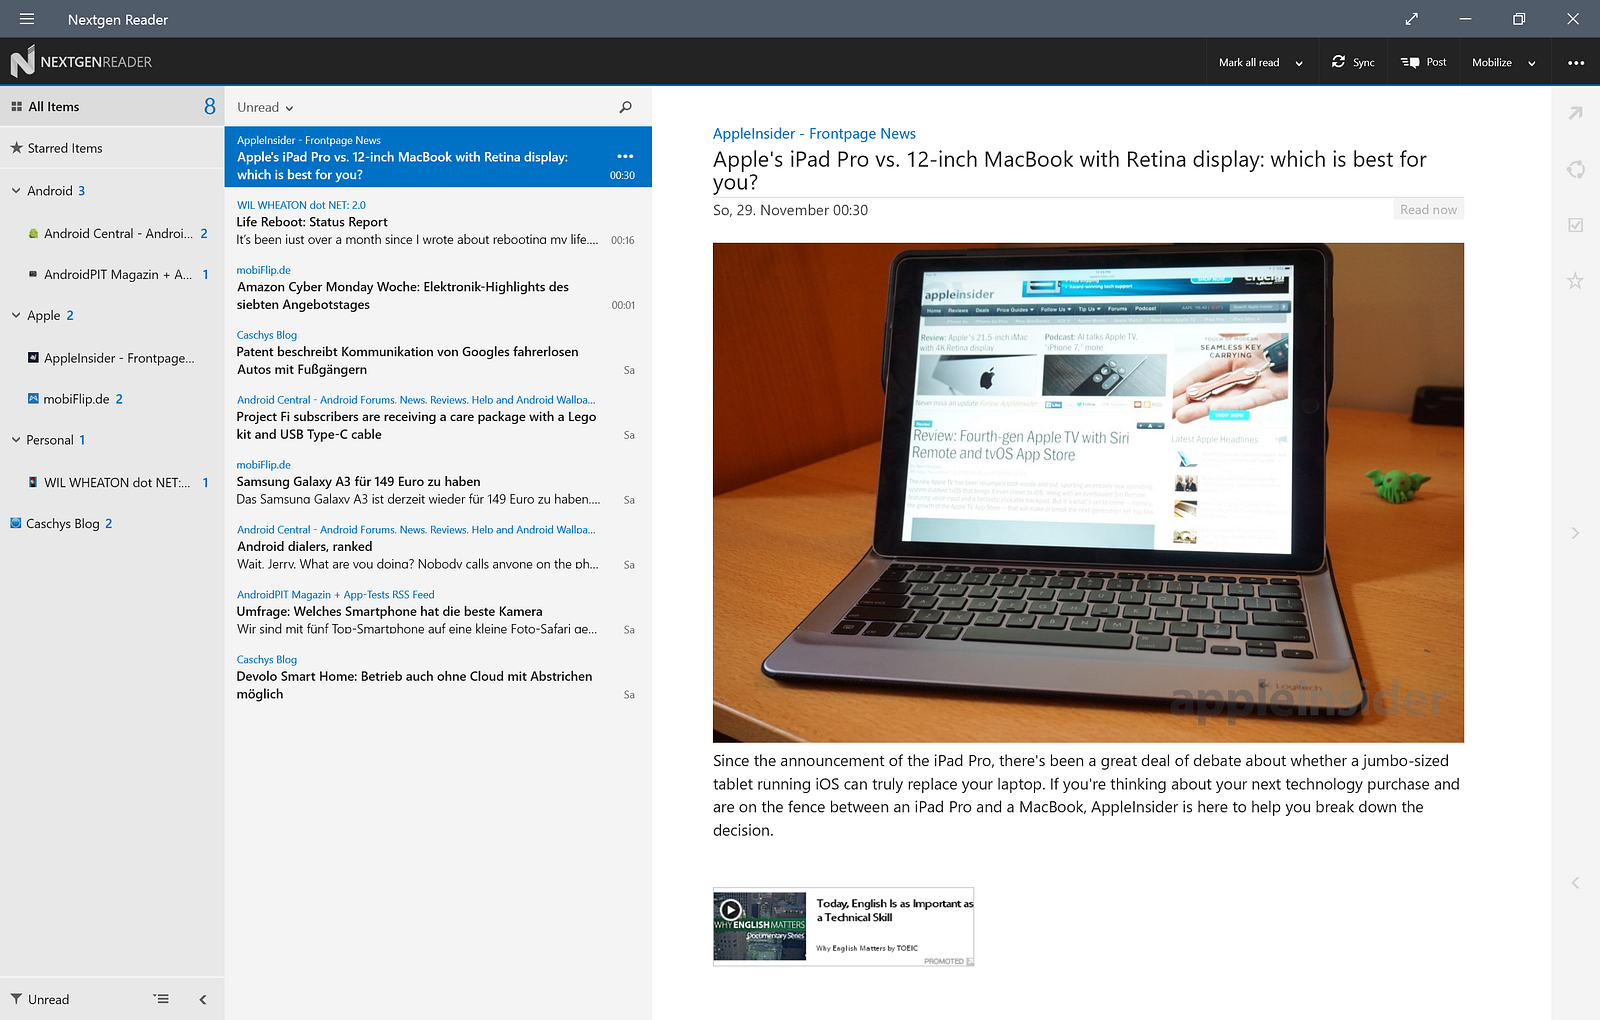1600x1020 pixels.
Task: Toggle the Unread filter in the sidebar footer
Action: (x=40, y=999)
